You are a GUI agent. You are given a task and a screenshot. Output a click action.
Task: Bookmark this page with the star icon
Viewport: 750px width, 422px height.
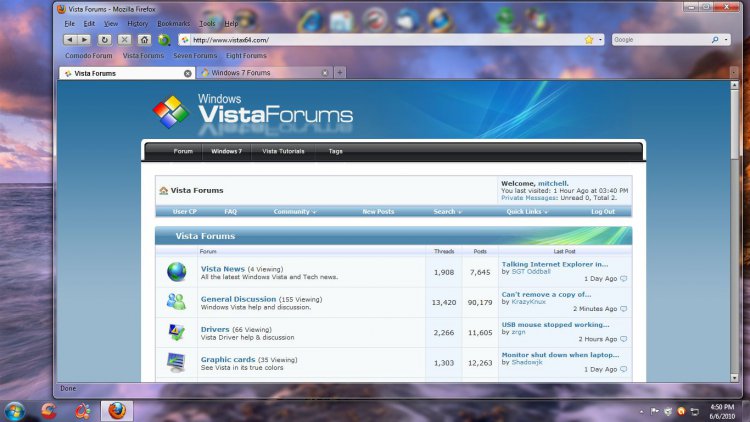589,40
